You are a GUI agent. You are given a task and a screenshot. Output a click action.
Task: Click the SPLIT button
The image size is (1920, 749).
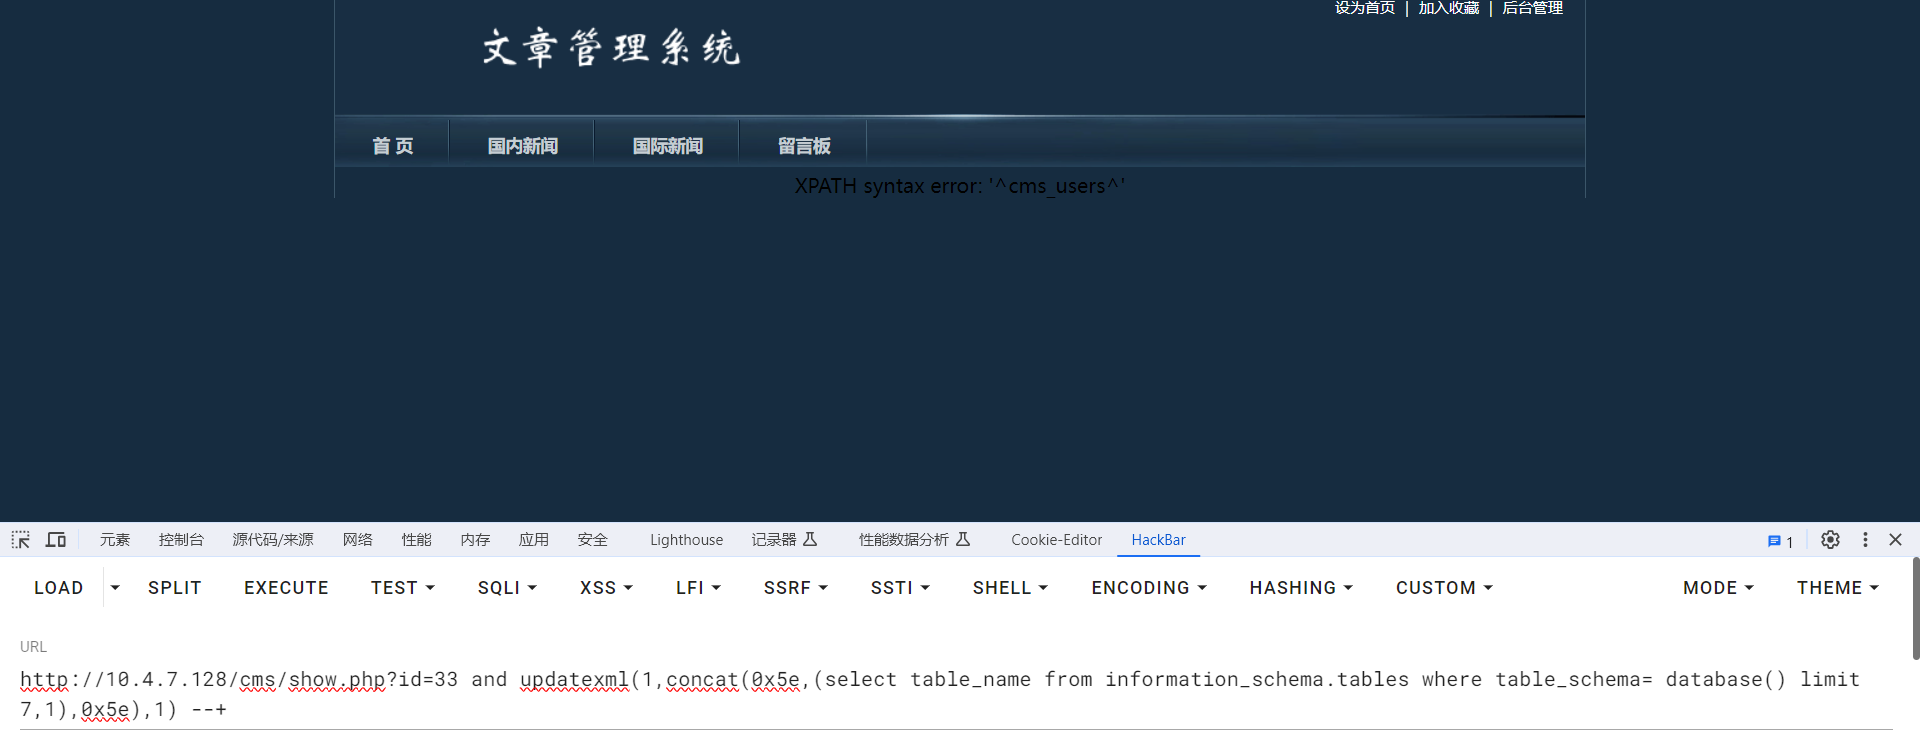(175, 588)
